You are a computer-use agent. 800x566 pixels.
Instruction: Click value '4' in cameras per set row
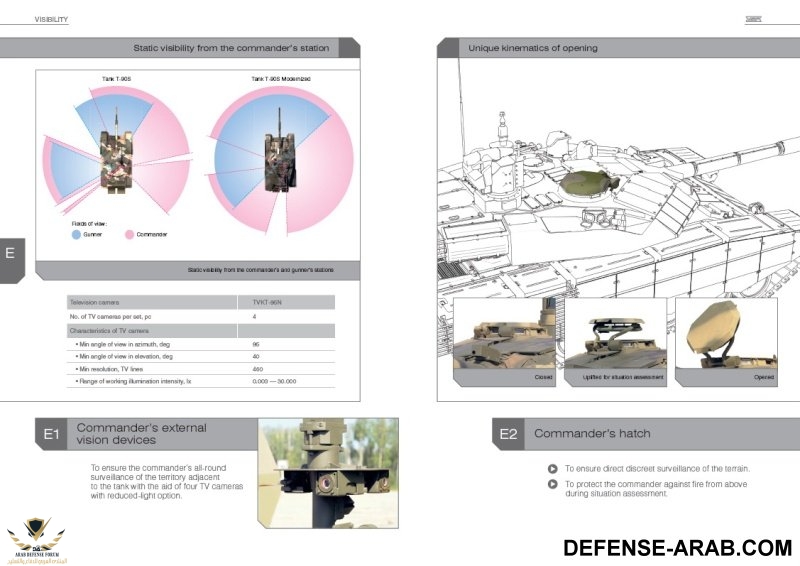(x=254, y=317)
